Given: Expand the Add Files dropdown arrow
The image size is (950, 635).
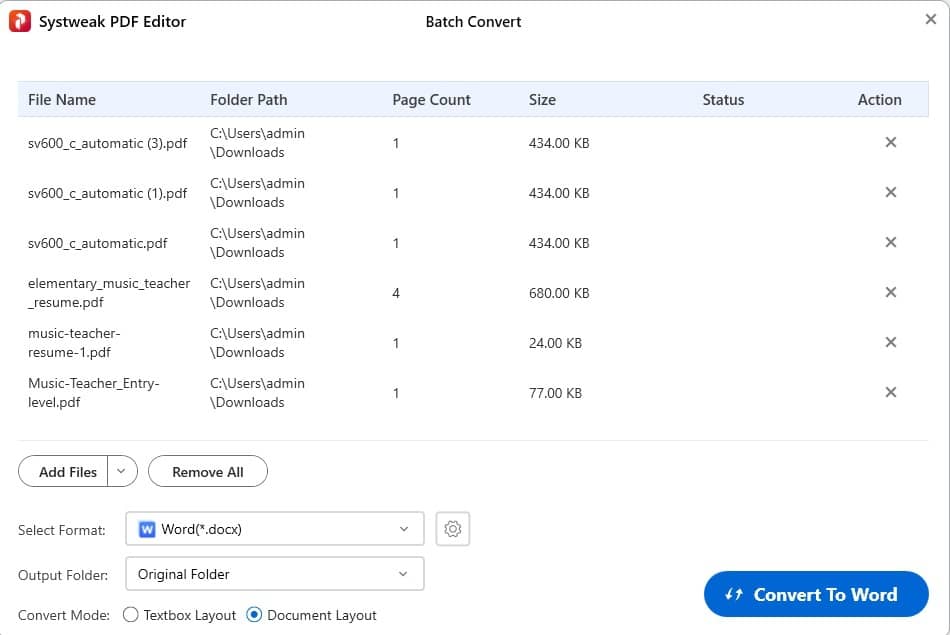Looking at the screenshot, I should [x=122, y=471].
